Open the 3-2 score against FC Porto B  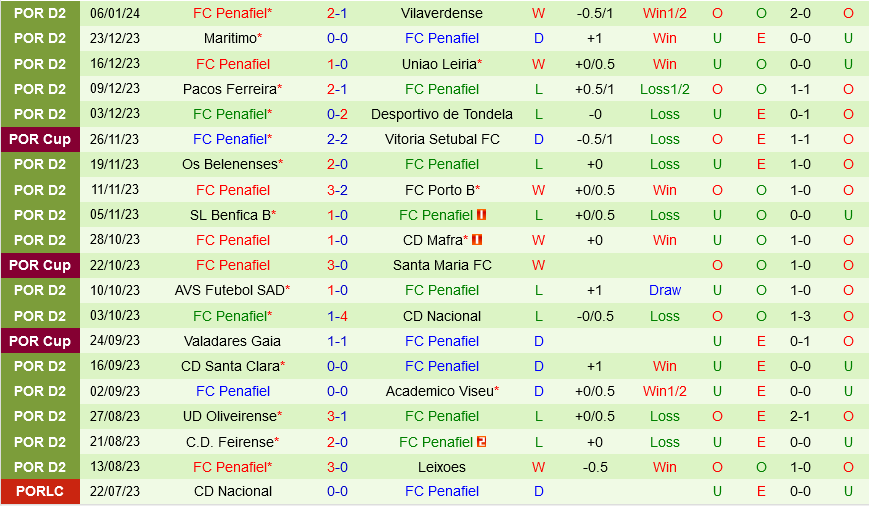(x=337, y=190)
